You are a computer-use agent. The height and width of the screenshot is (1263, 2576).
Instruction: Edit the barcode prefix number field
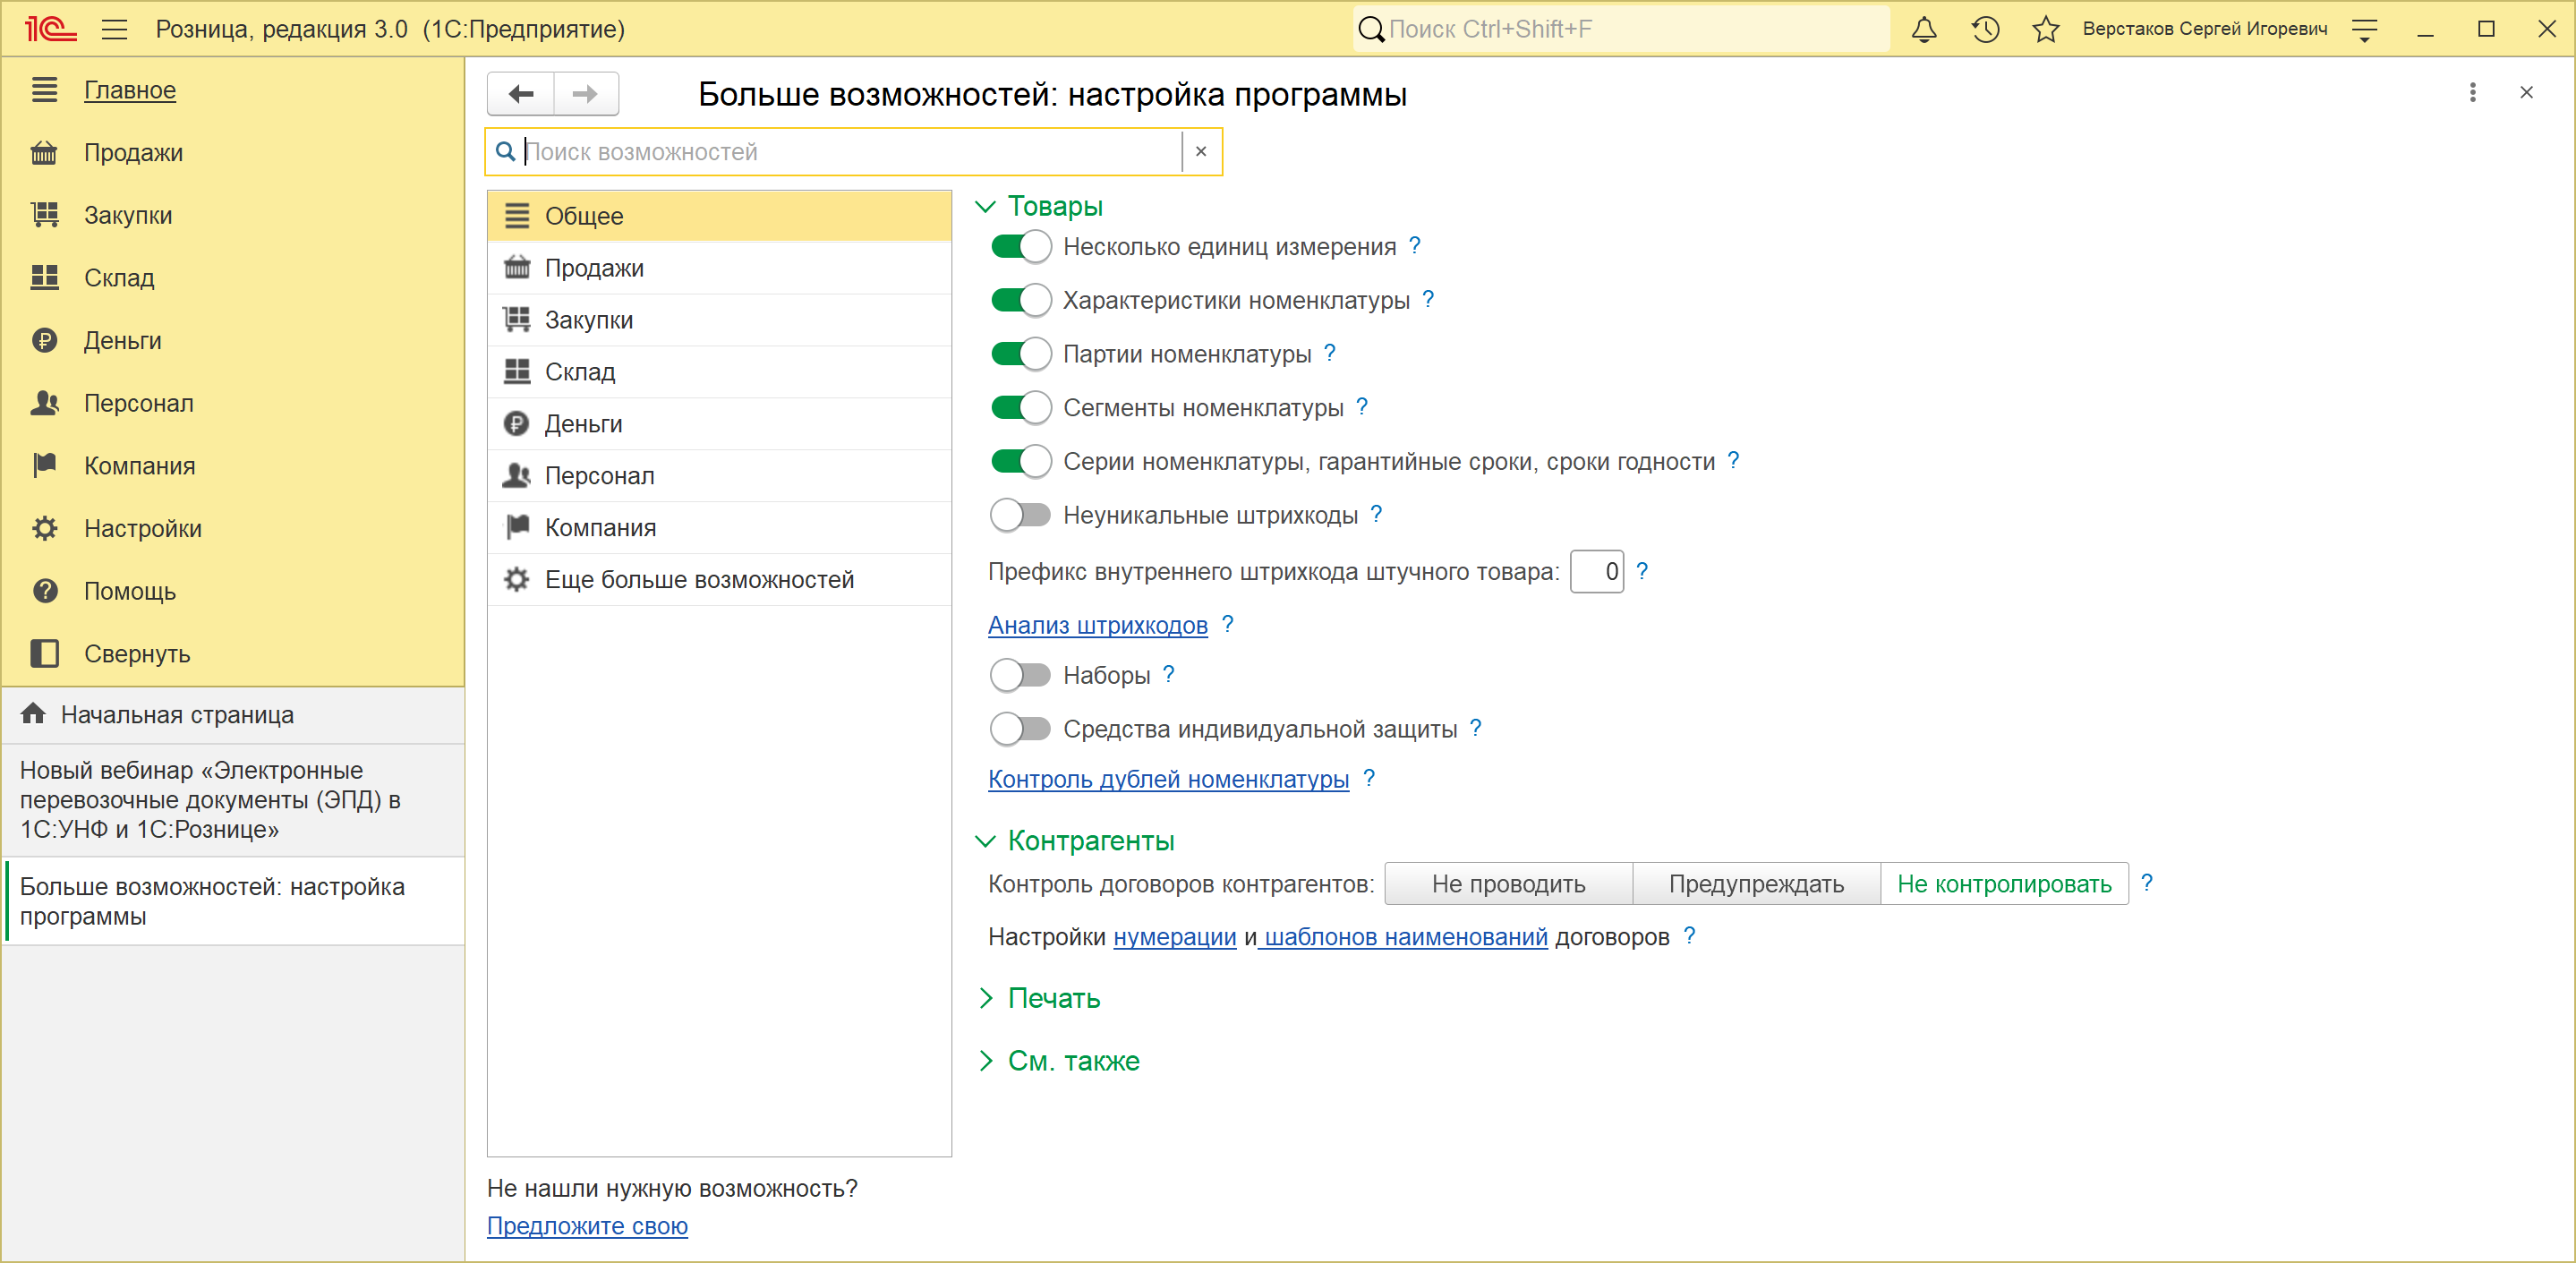click(x=1596, y=572)
